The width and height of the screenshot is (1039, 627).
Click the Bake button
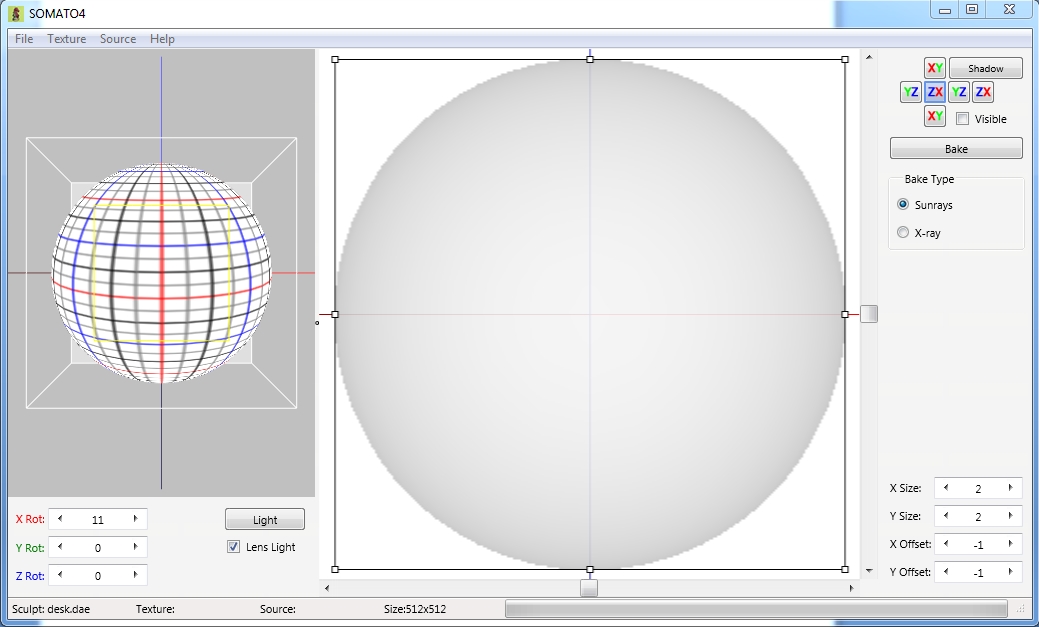coord(956,149)
